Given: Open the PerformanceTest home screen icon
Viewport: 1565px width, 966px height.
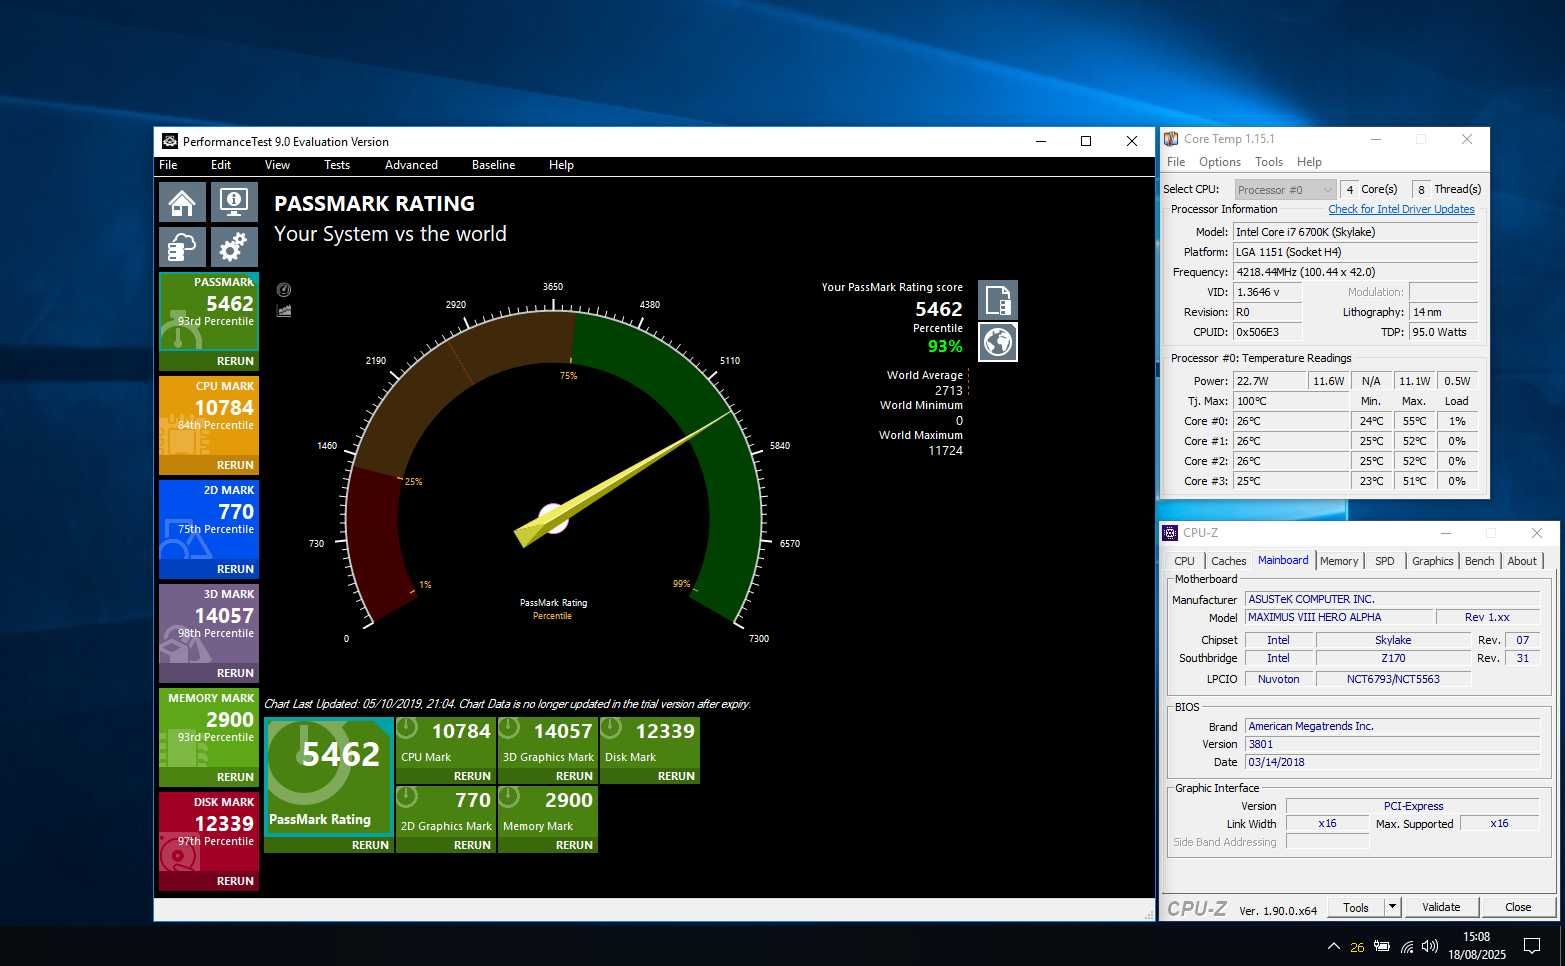Looking at the screenshot, I should [x=182, y=202].
